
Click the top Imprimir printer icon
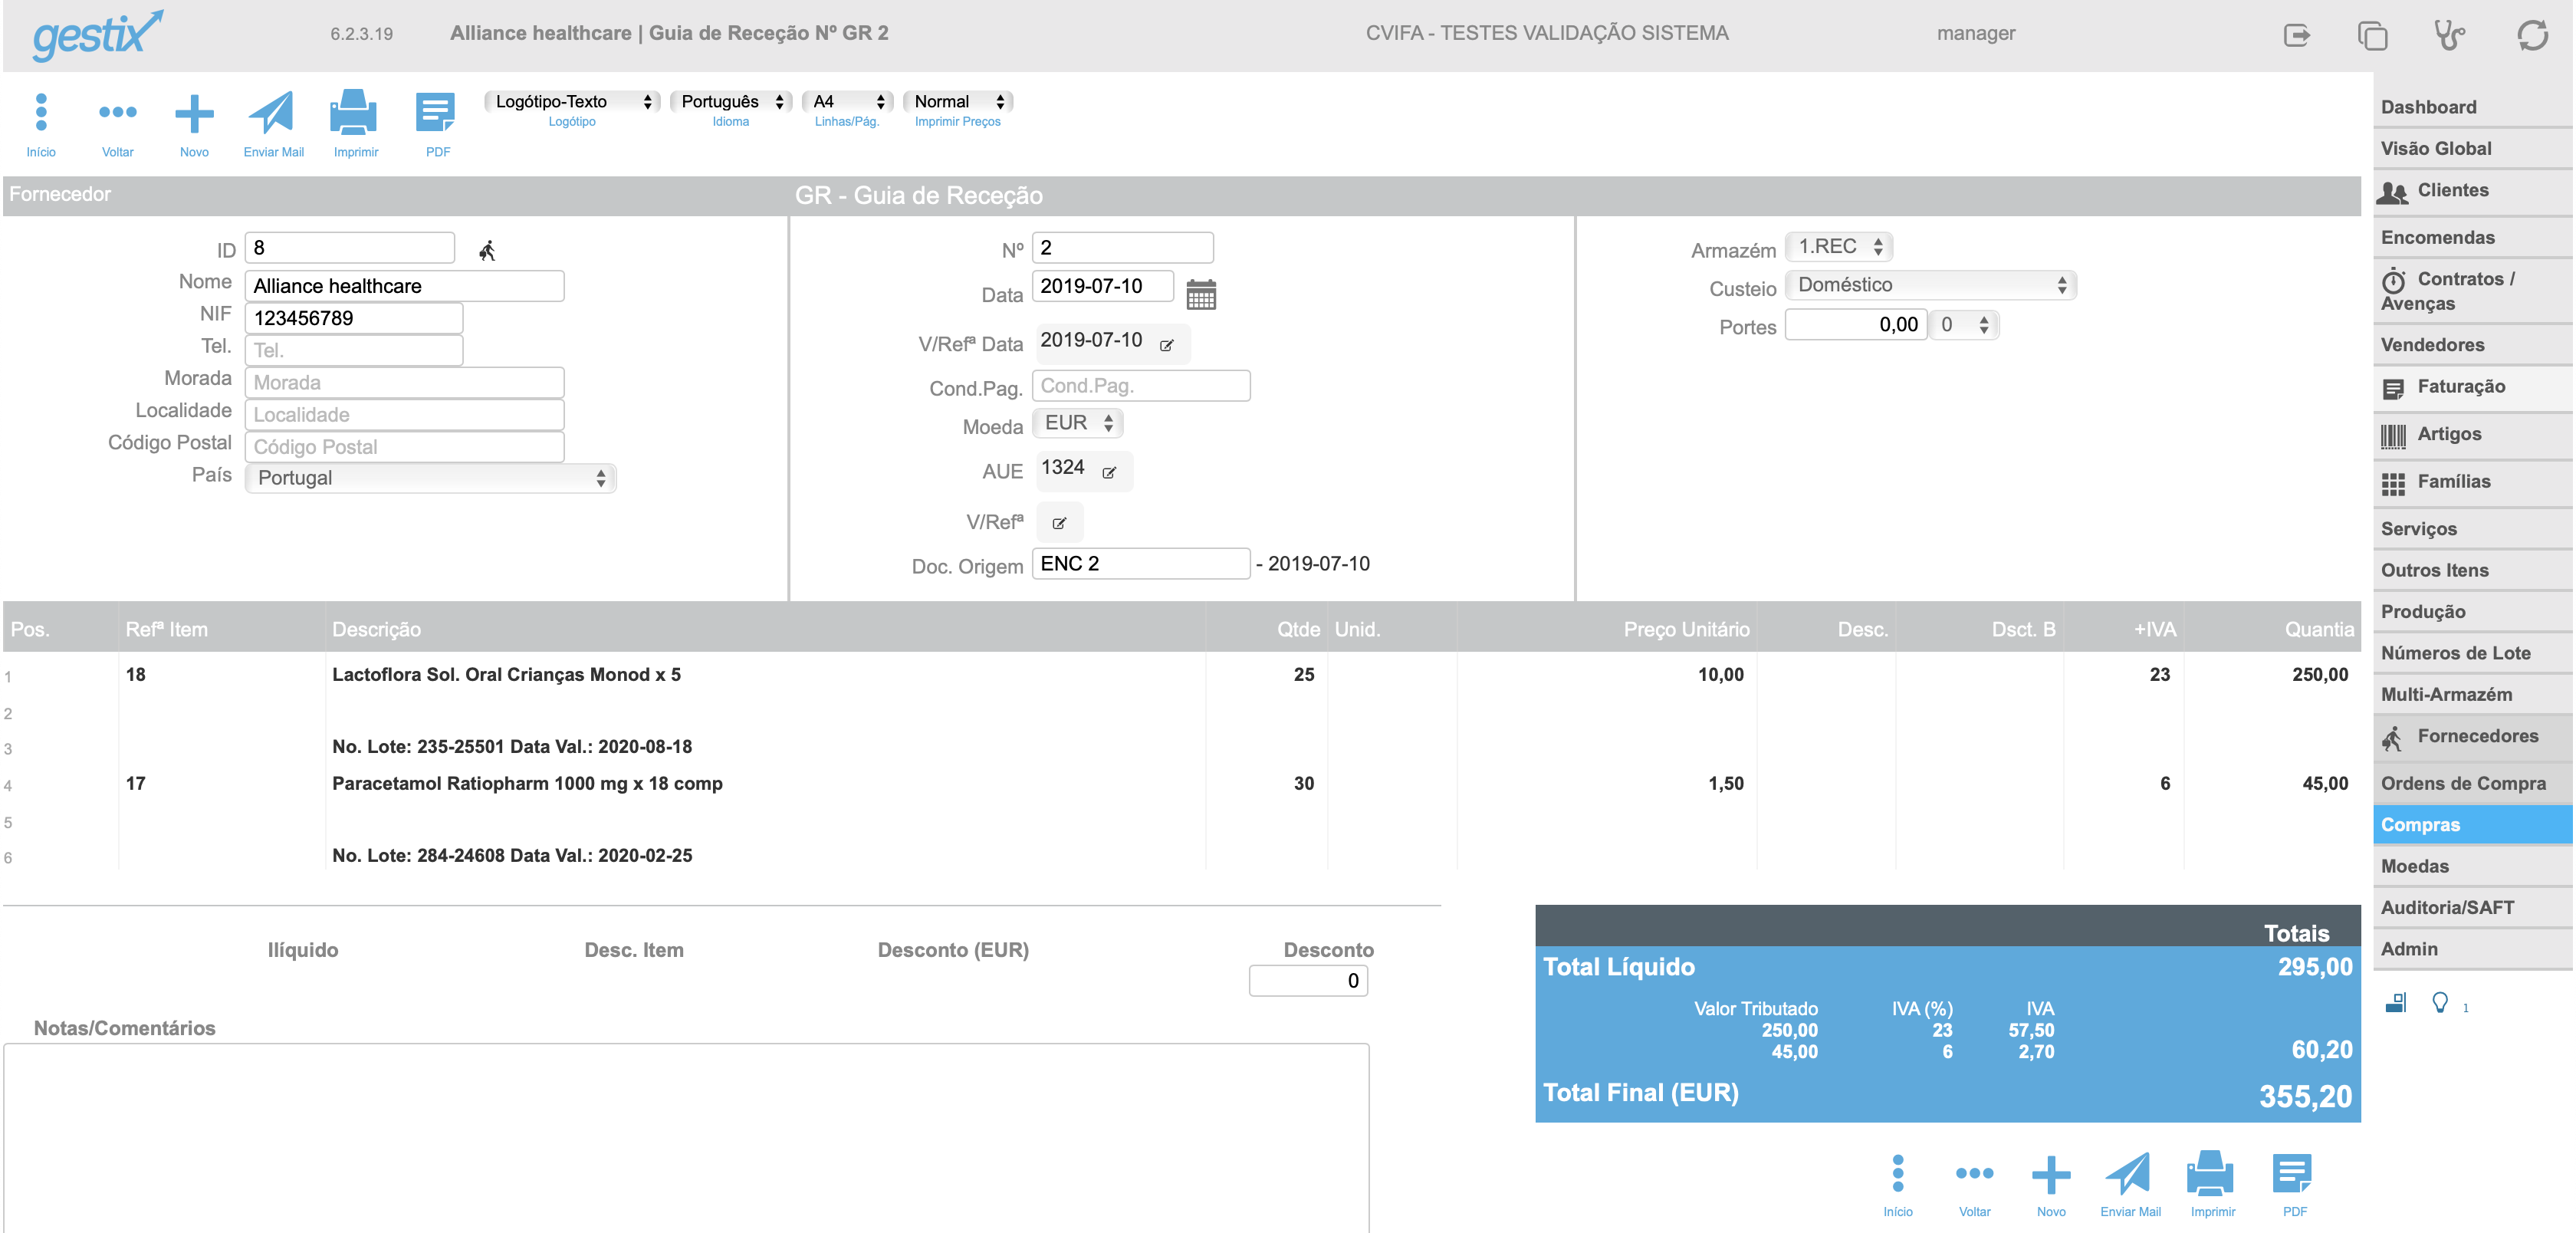pyautogui.click(x=354, y=112)
